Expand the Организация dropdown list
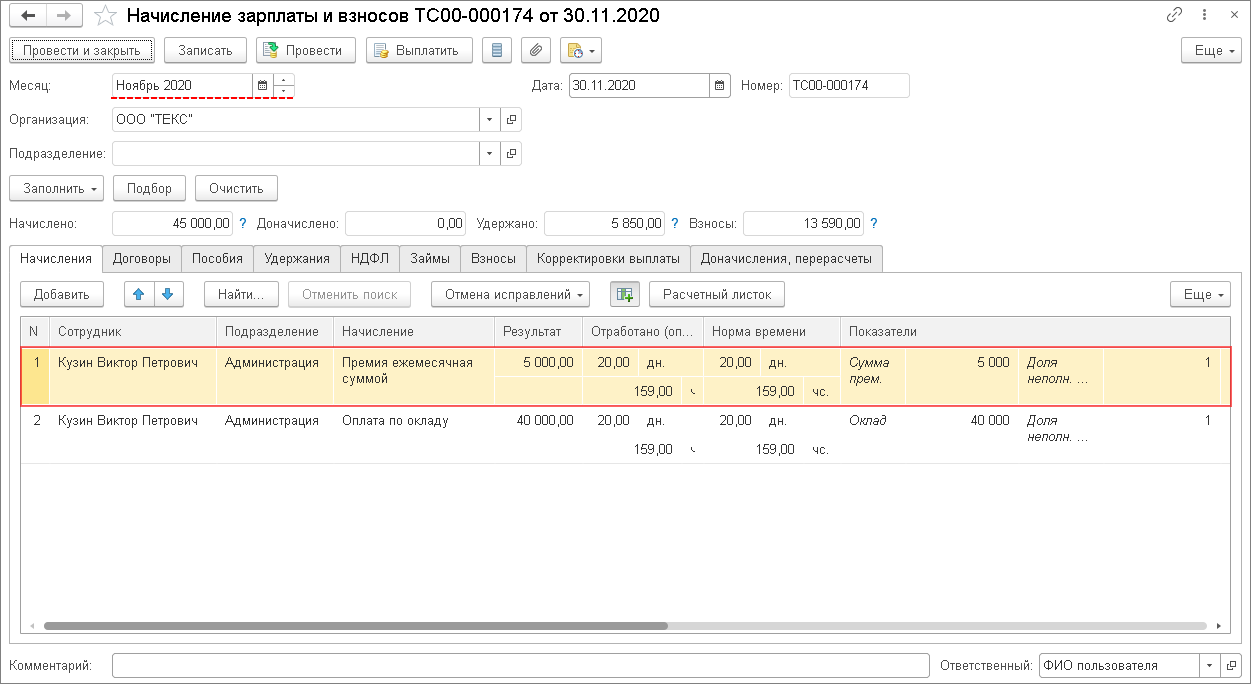The height and width of the screenshot is (684, 1251). 489,120
